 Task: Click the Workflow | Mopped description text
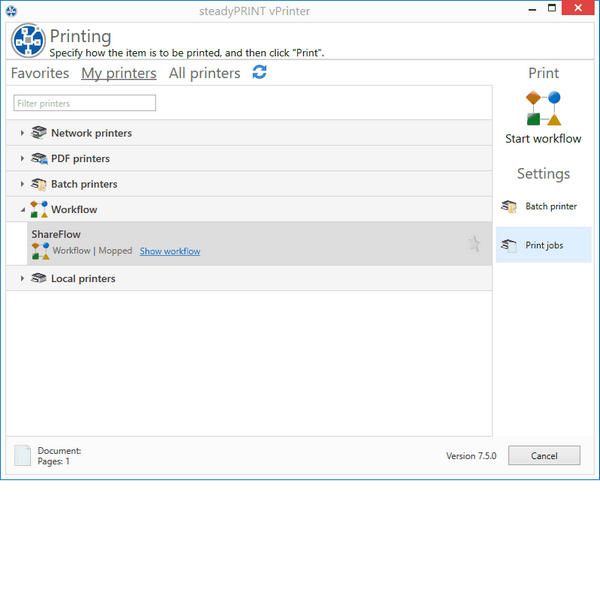coord(92,251)
